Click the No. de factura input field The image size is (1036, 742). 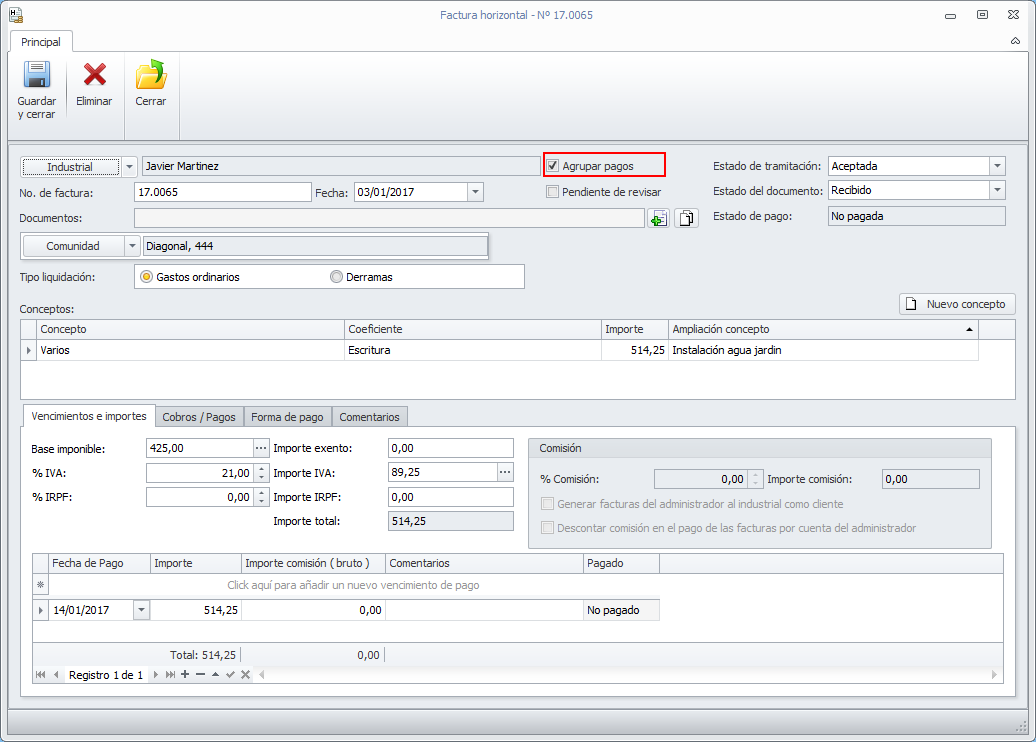click(x=222, y=192)
